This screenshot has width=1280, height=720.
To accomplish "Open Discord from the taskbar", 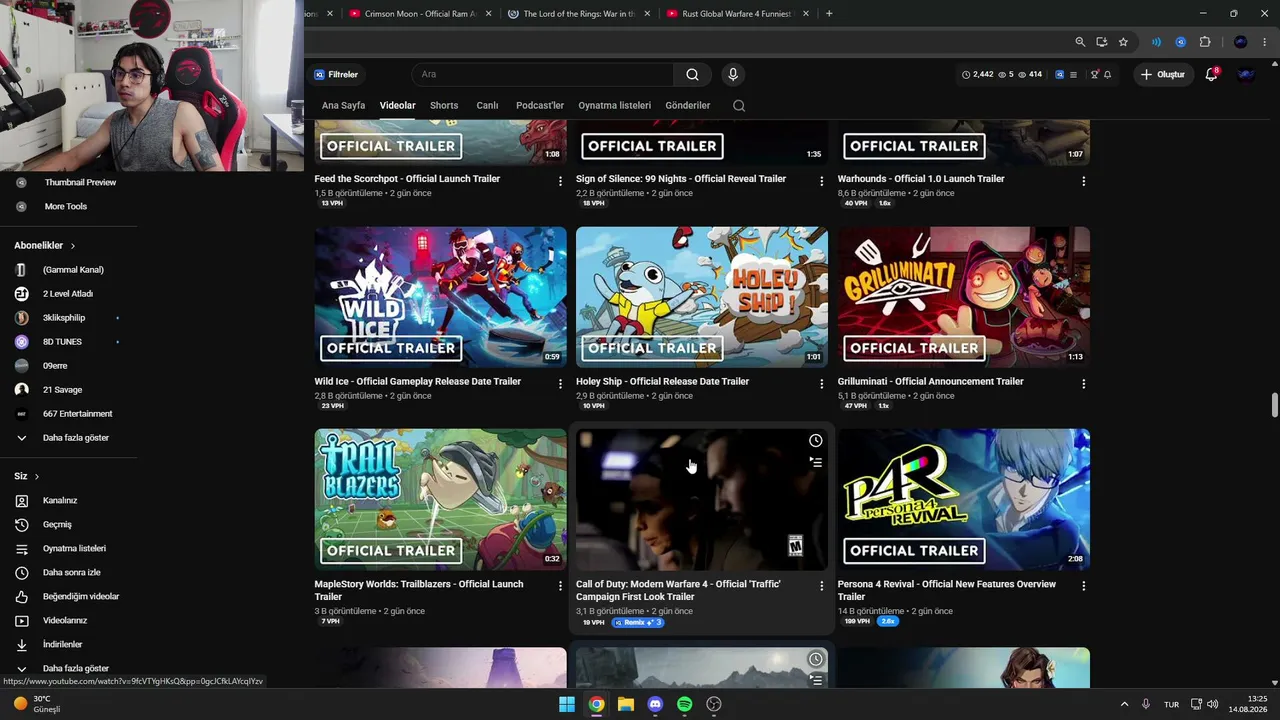I will 655,704.
